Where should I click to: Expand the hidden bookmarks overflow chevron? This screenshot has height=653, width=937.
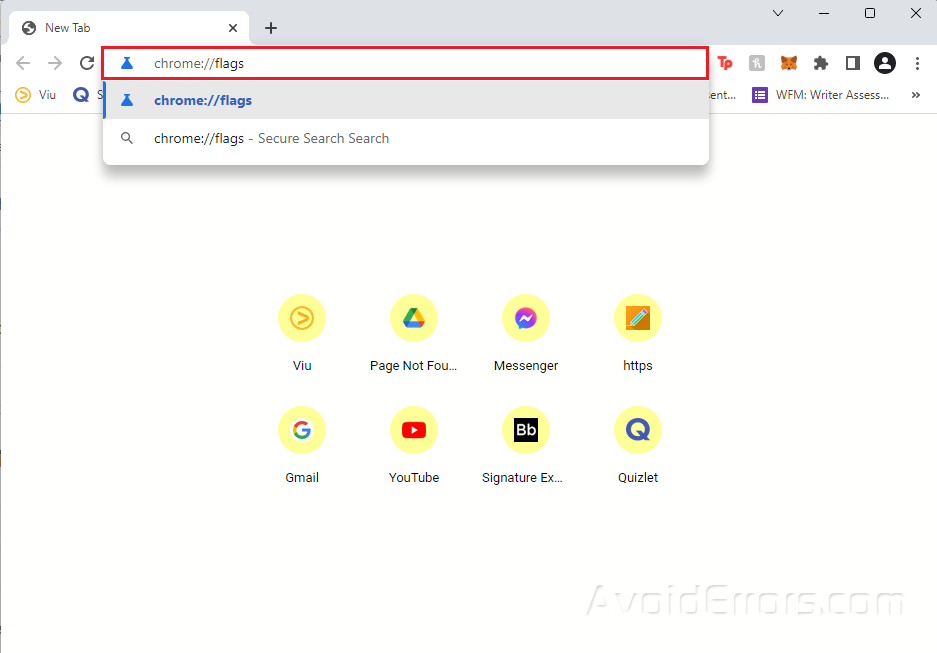[915, 95]
